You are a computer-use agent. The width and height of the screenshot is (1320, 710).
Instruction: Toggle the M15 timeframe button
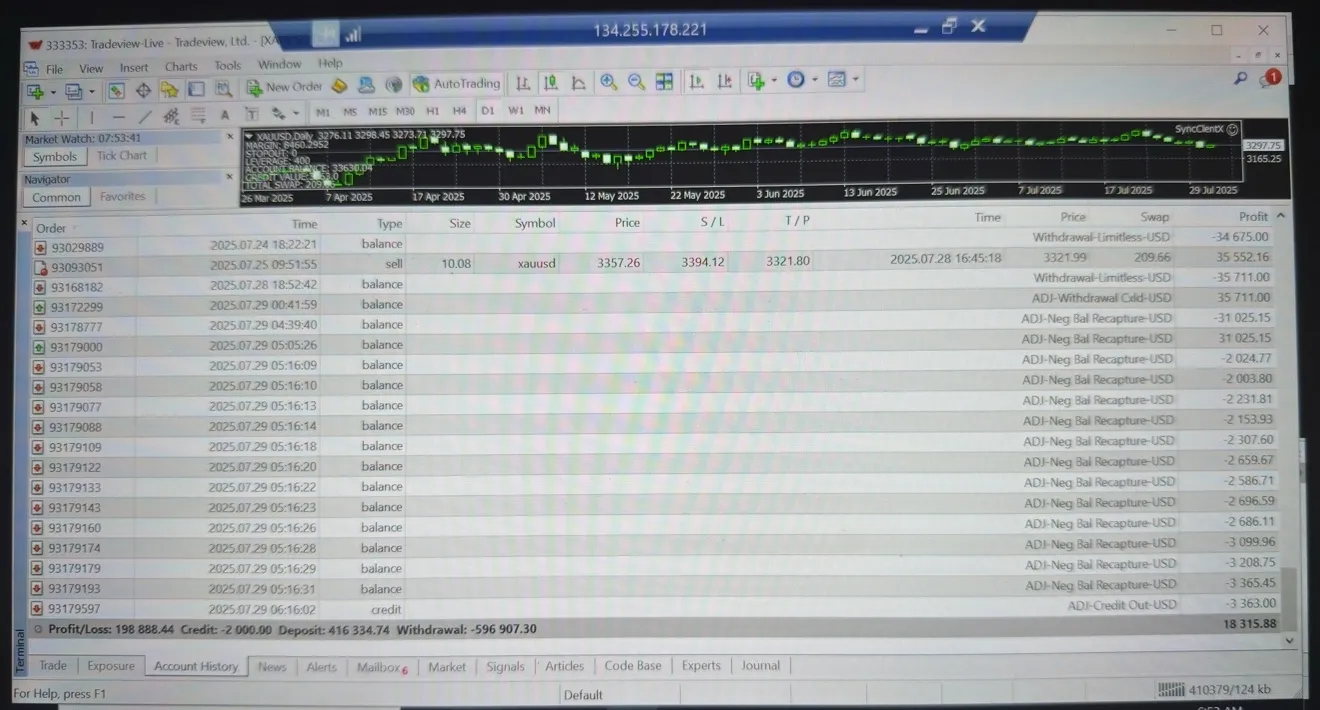(x=377, y=112)
